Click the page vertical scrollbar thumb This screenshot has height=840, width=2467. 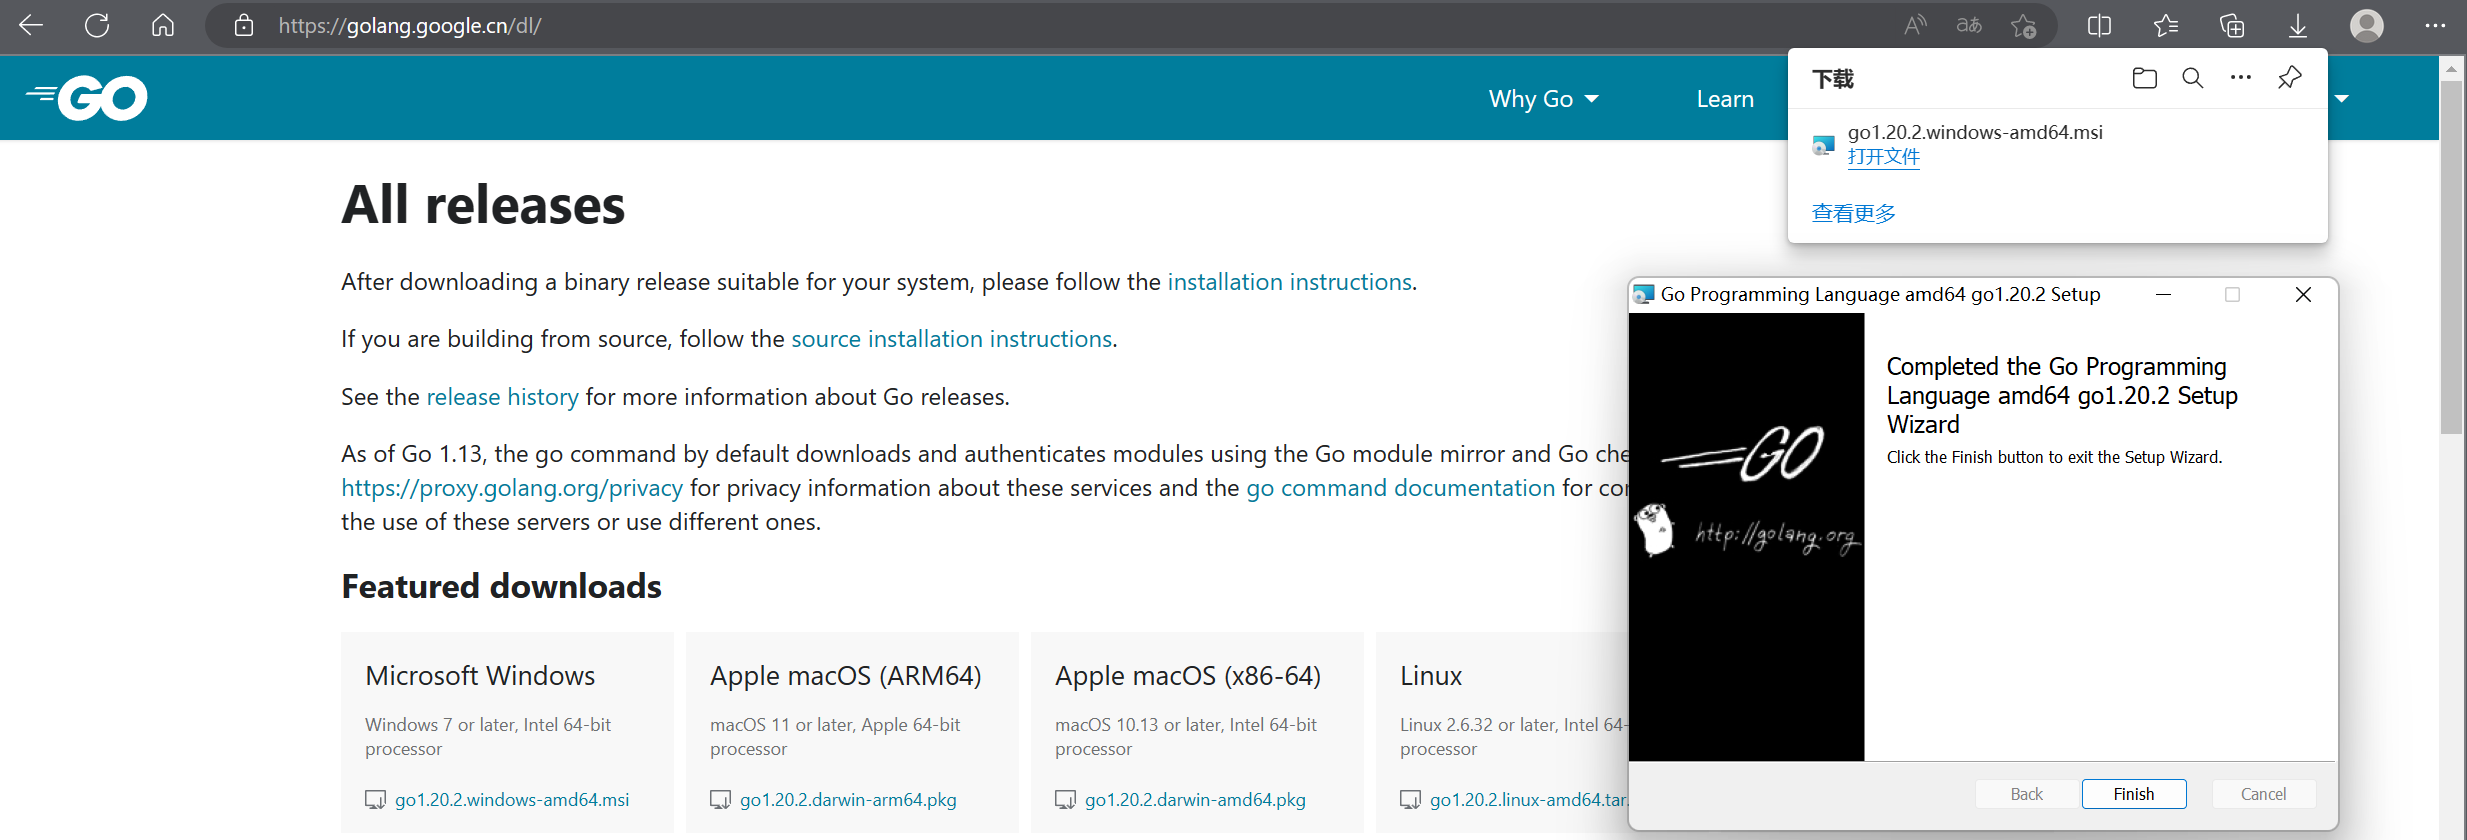(x=2451, y=257)
